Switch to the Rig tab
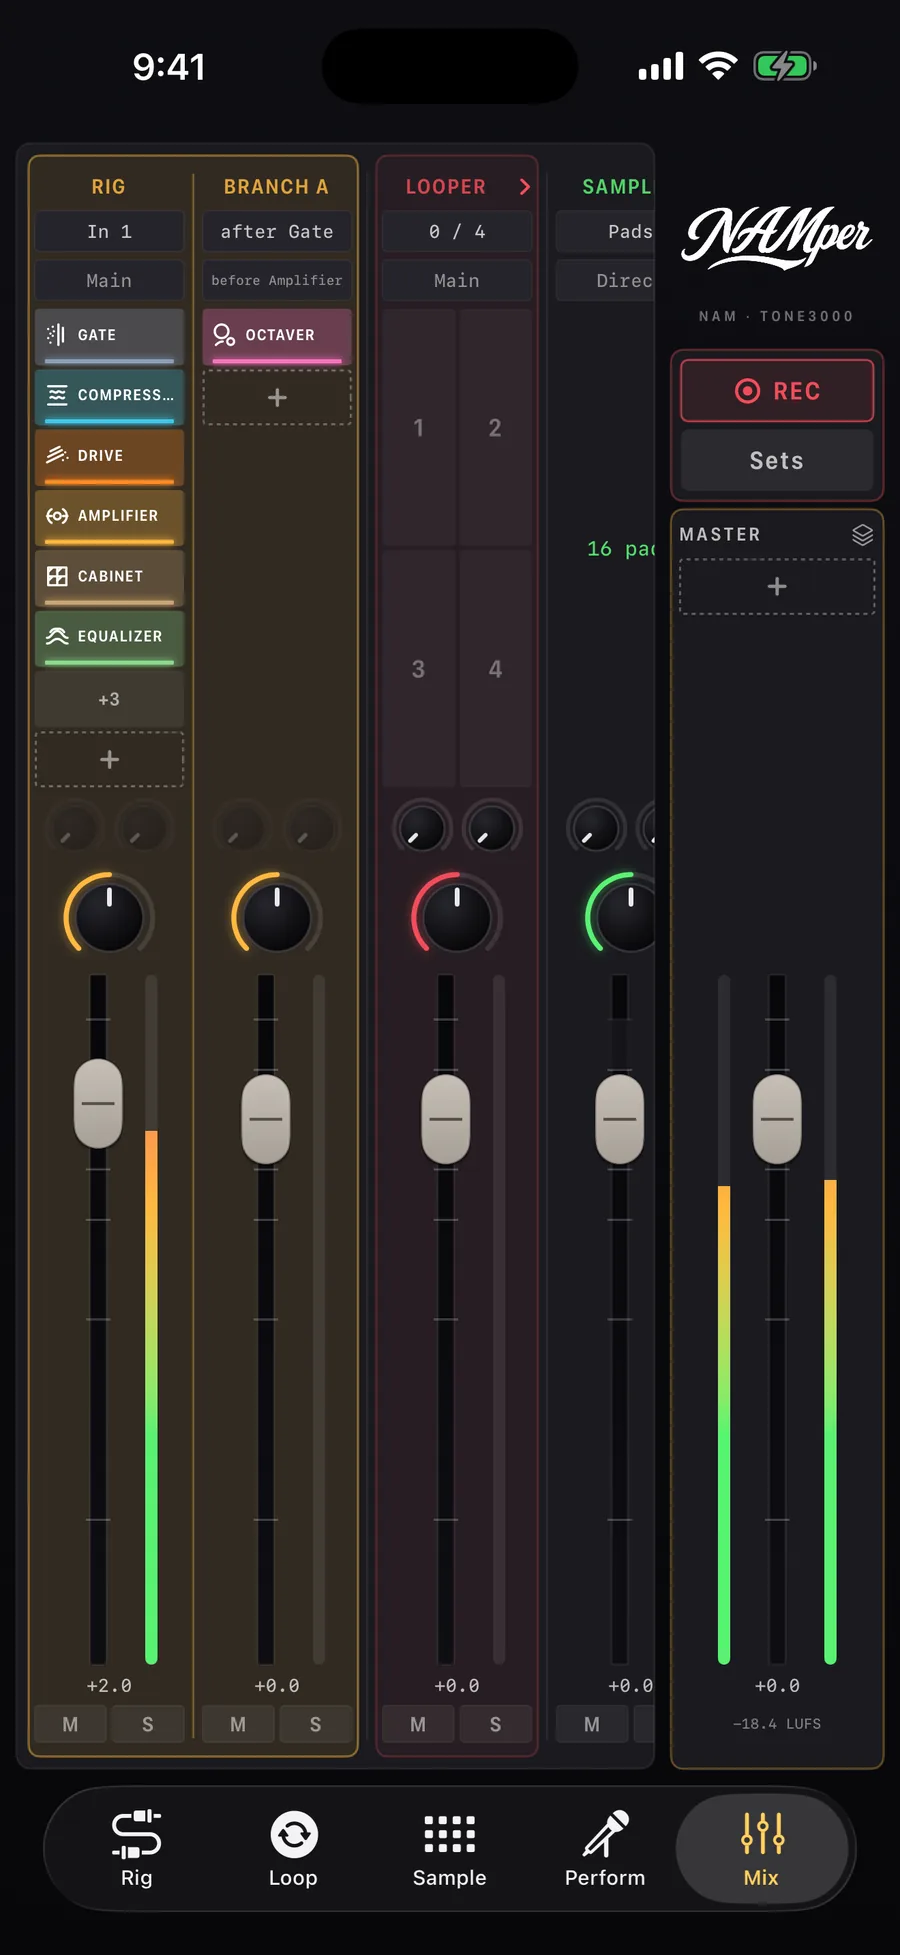The height and width of the screenshot is (1955, 900). coord(136,1849)
